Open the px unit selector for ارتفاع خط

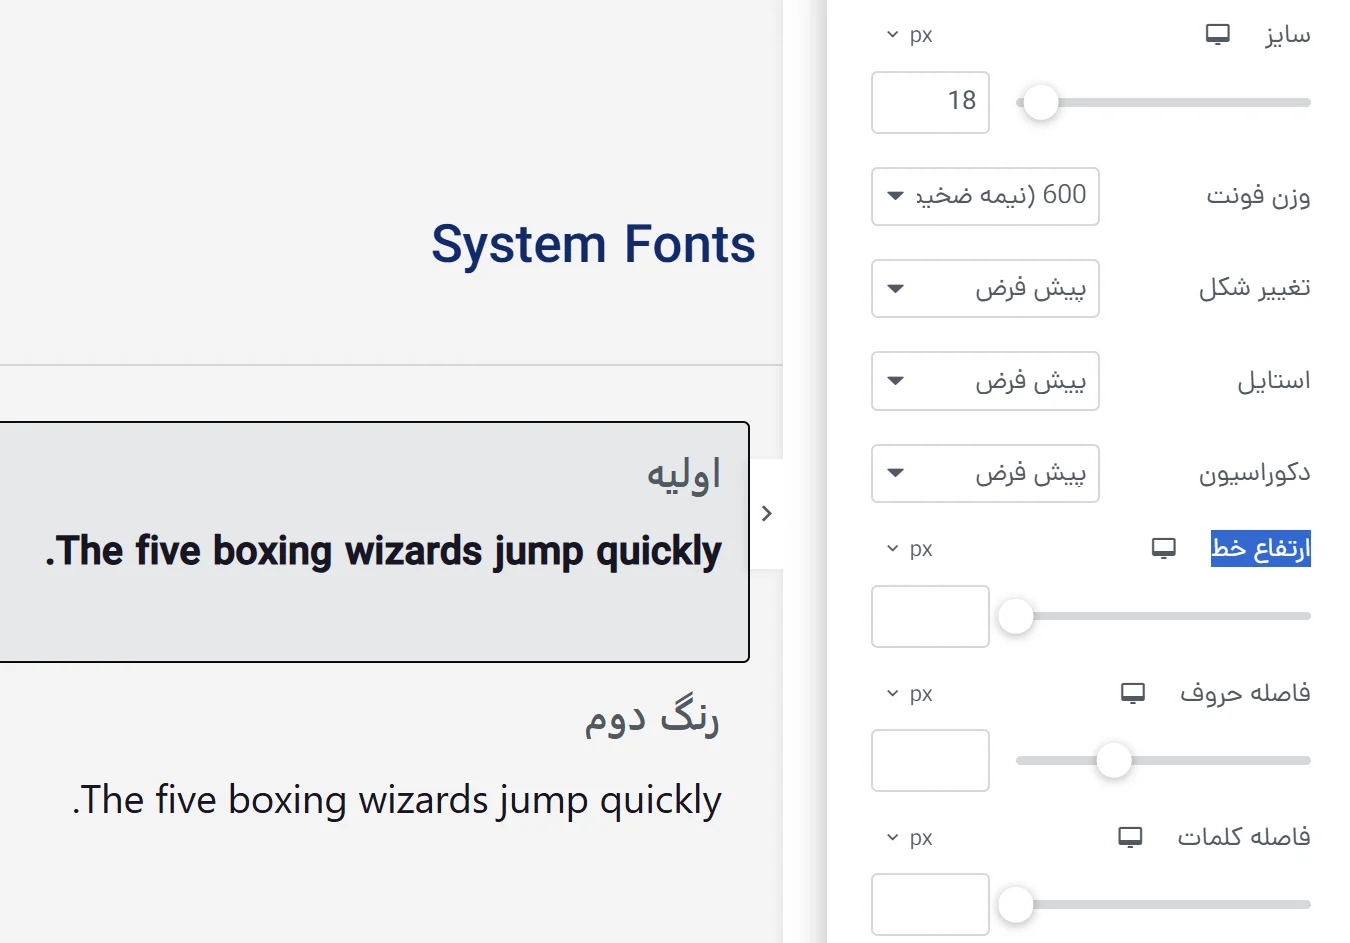tap(906, 548)
